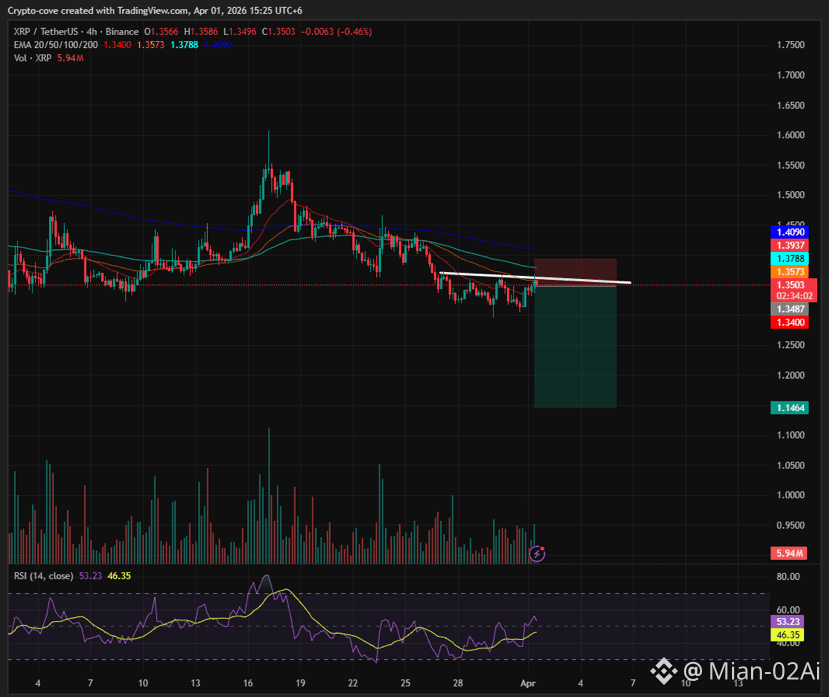Click the RSI (14, close) indicator legend
This screenshot has width=829, height=697.
tap(43, 576)
